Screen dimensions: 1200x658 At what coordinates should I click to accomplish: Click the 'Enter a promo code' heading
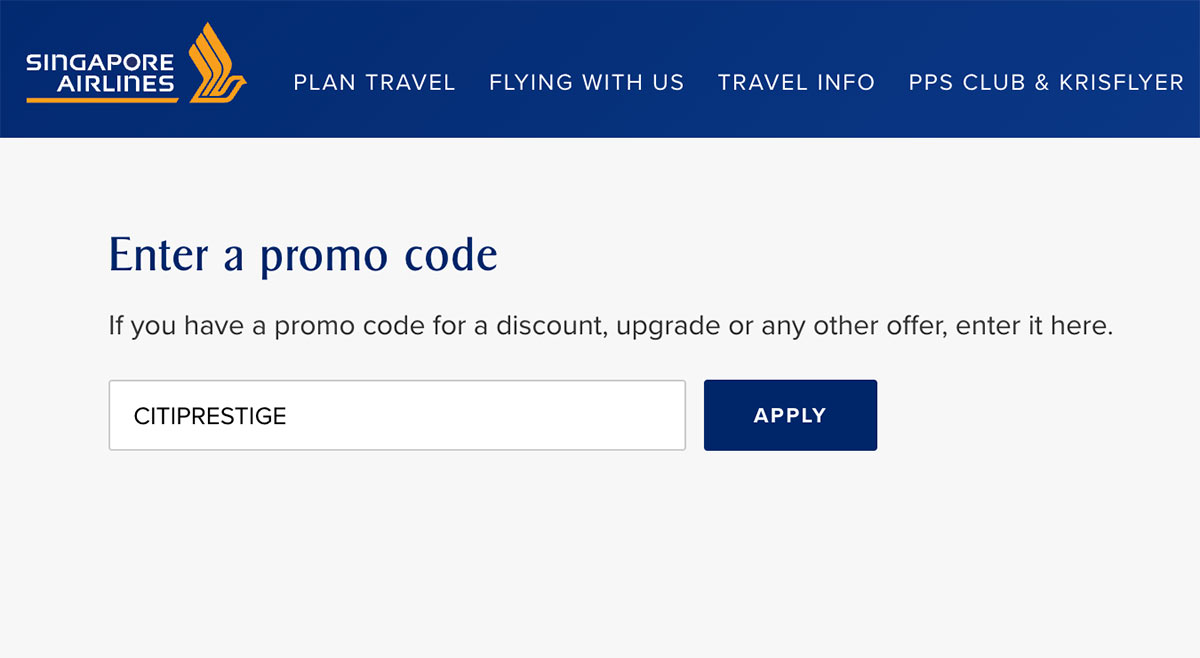pos(302,254)
